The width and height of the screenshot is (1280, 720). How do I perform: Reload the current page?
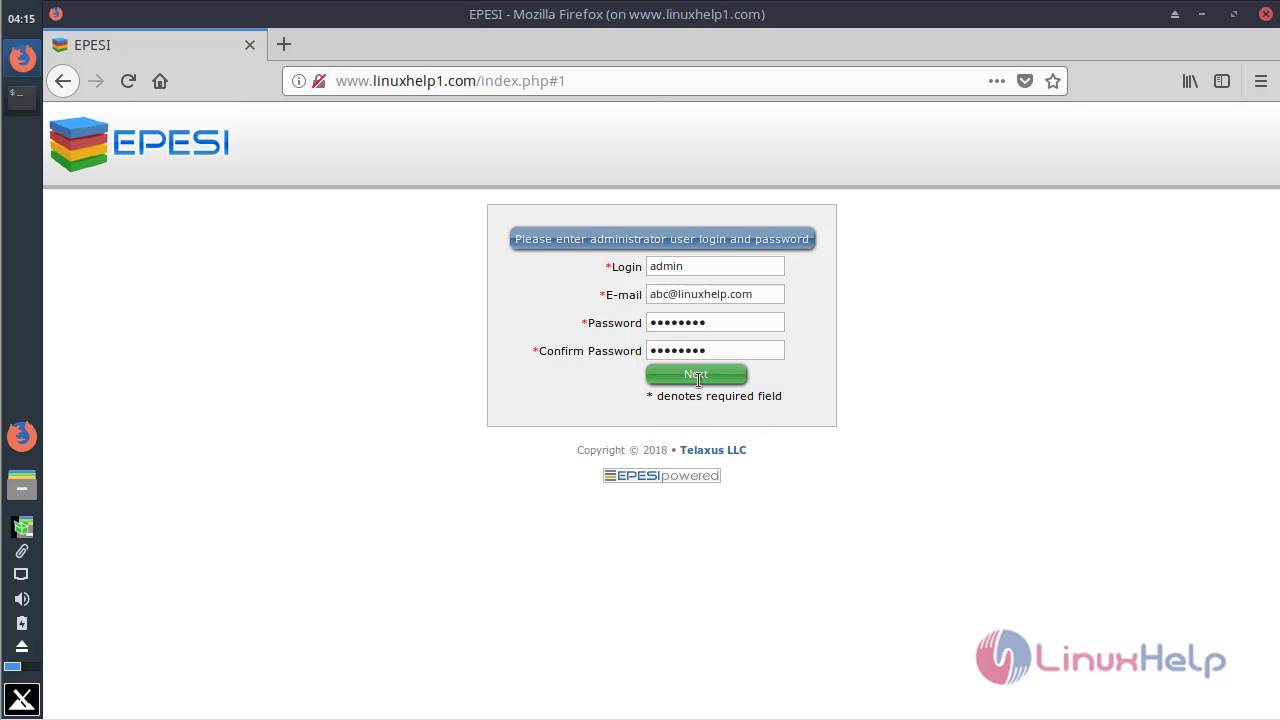pos(128,81)
